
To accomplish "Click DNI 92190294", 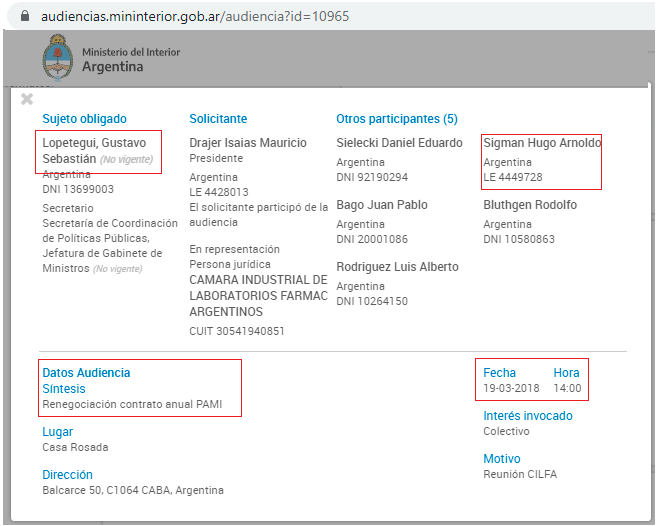I will click(x=372, y=177).
